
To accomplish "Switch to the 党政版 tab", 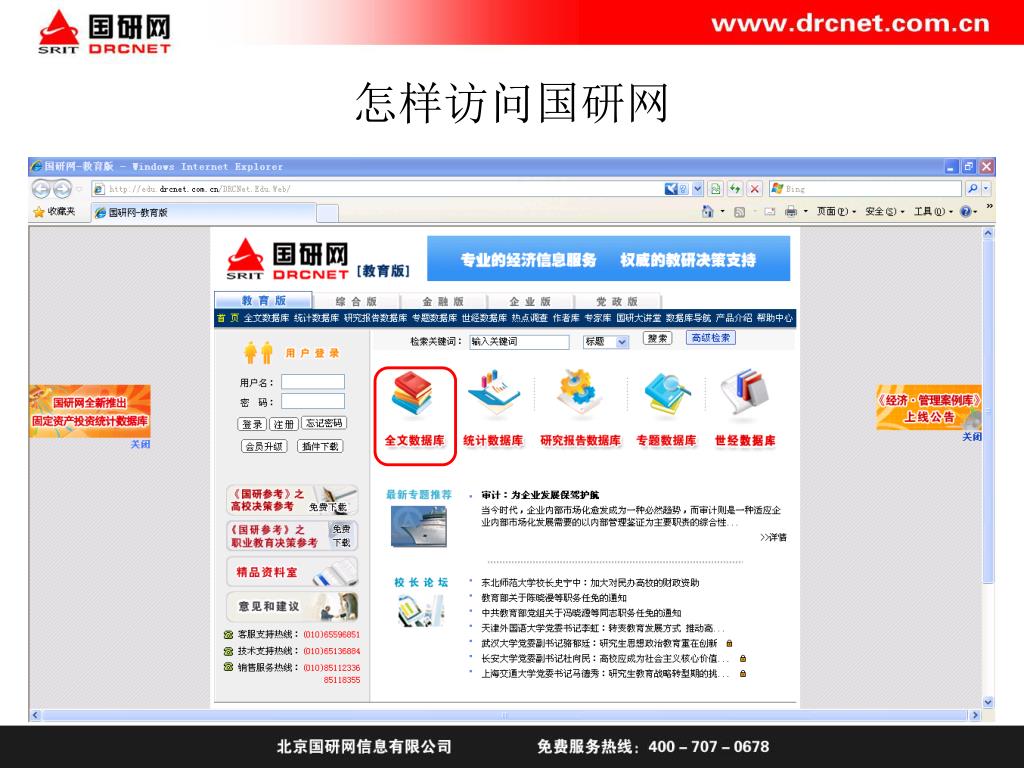I will [617, 301].
